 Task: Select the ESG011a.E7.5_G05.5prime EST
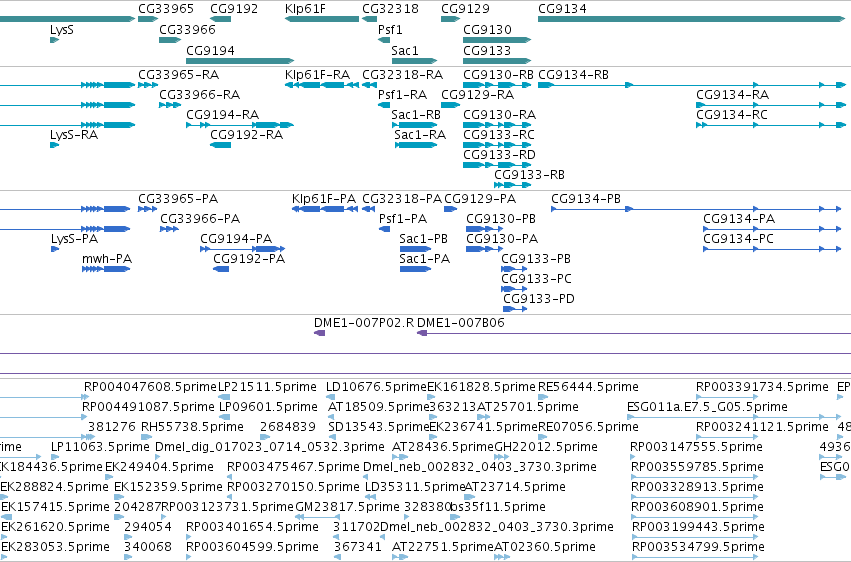coord(735,417)
